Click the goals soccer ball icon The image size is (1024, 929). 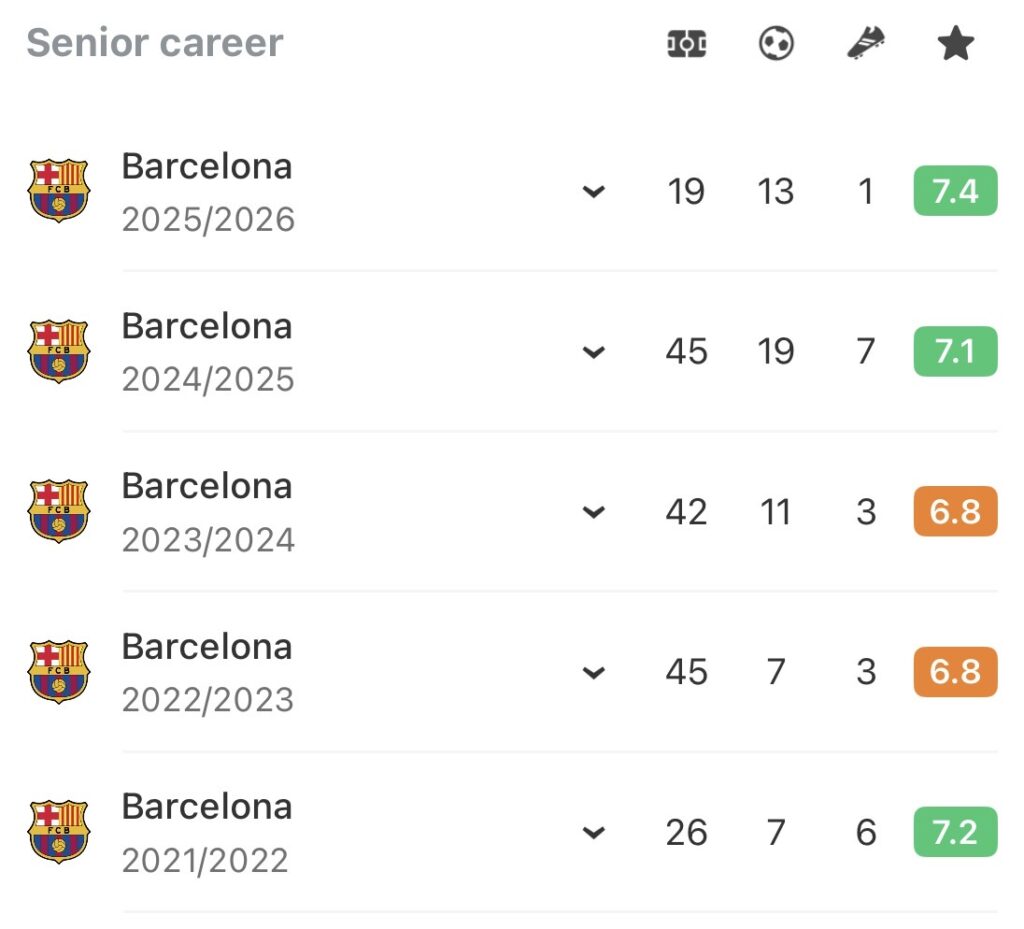(776, 44)
